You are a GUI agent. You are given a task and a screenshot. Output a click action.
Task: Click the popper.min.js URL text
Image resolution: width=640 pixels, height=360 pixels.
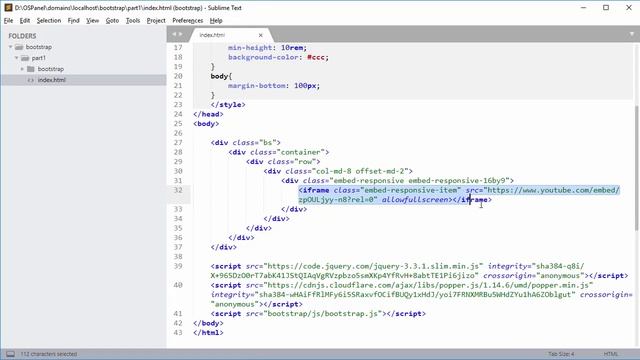tap(428, 285)
